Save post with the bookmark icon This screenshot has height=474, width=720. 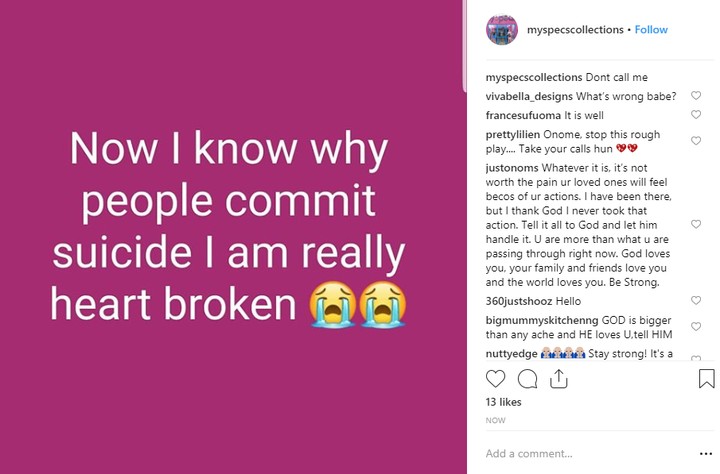click(706, 379)
